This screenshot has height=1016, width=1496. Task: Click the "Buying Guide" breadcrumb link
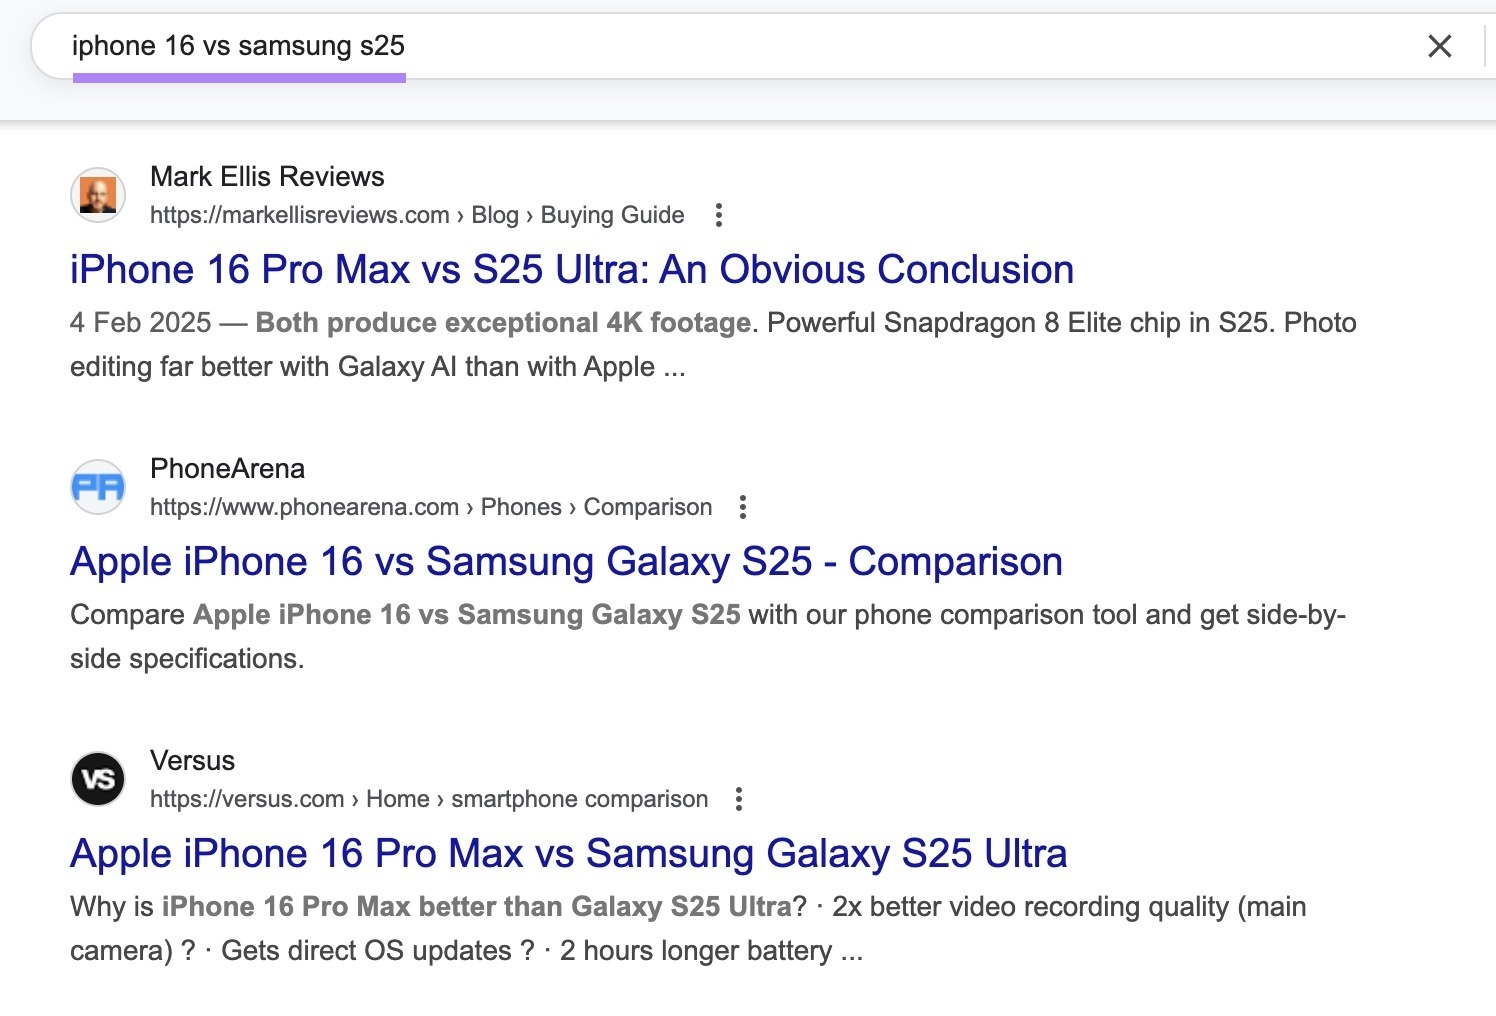pos(612,215)
